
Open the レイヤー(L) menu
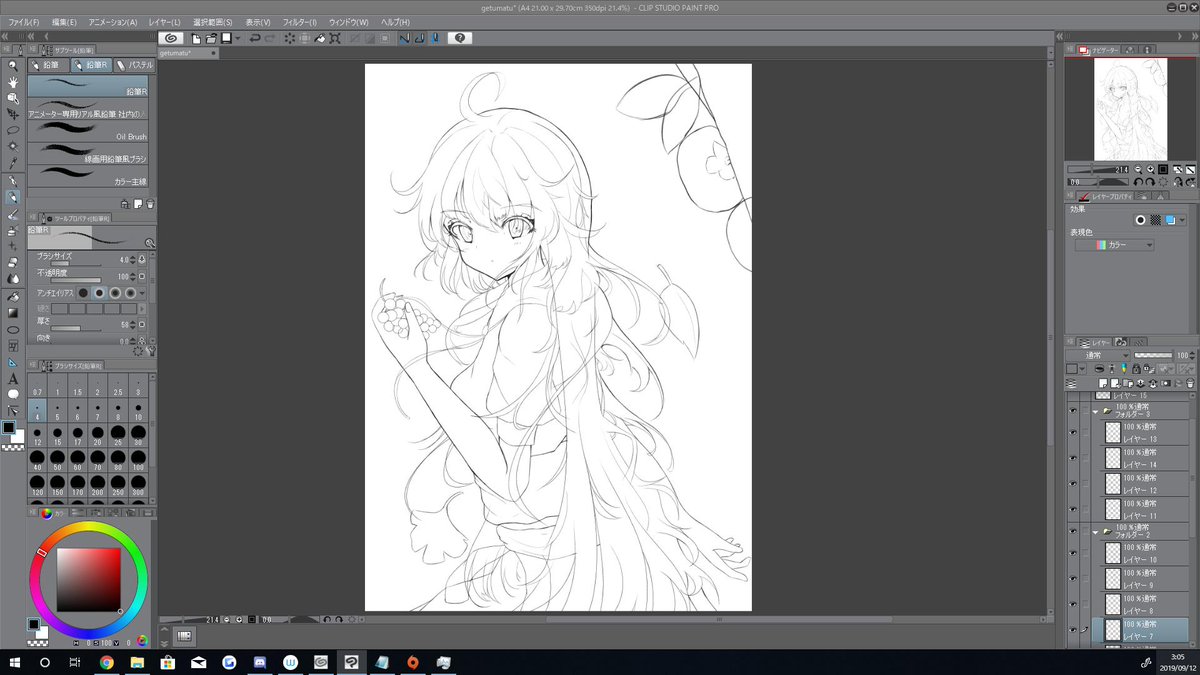click(x=164, y=21)
